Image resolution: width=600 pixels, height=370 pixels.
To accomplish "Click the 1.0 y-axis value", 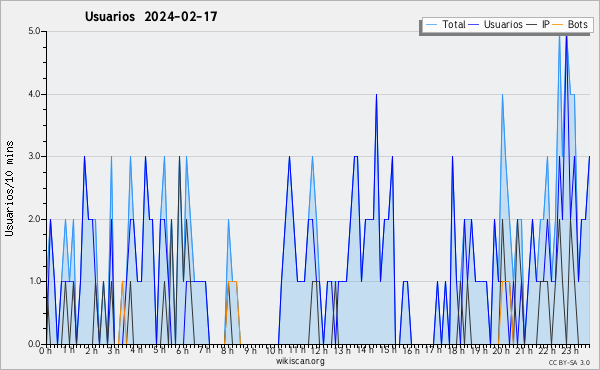I will tap(34, 281).
